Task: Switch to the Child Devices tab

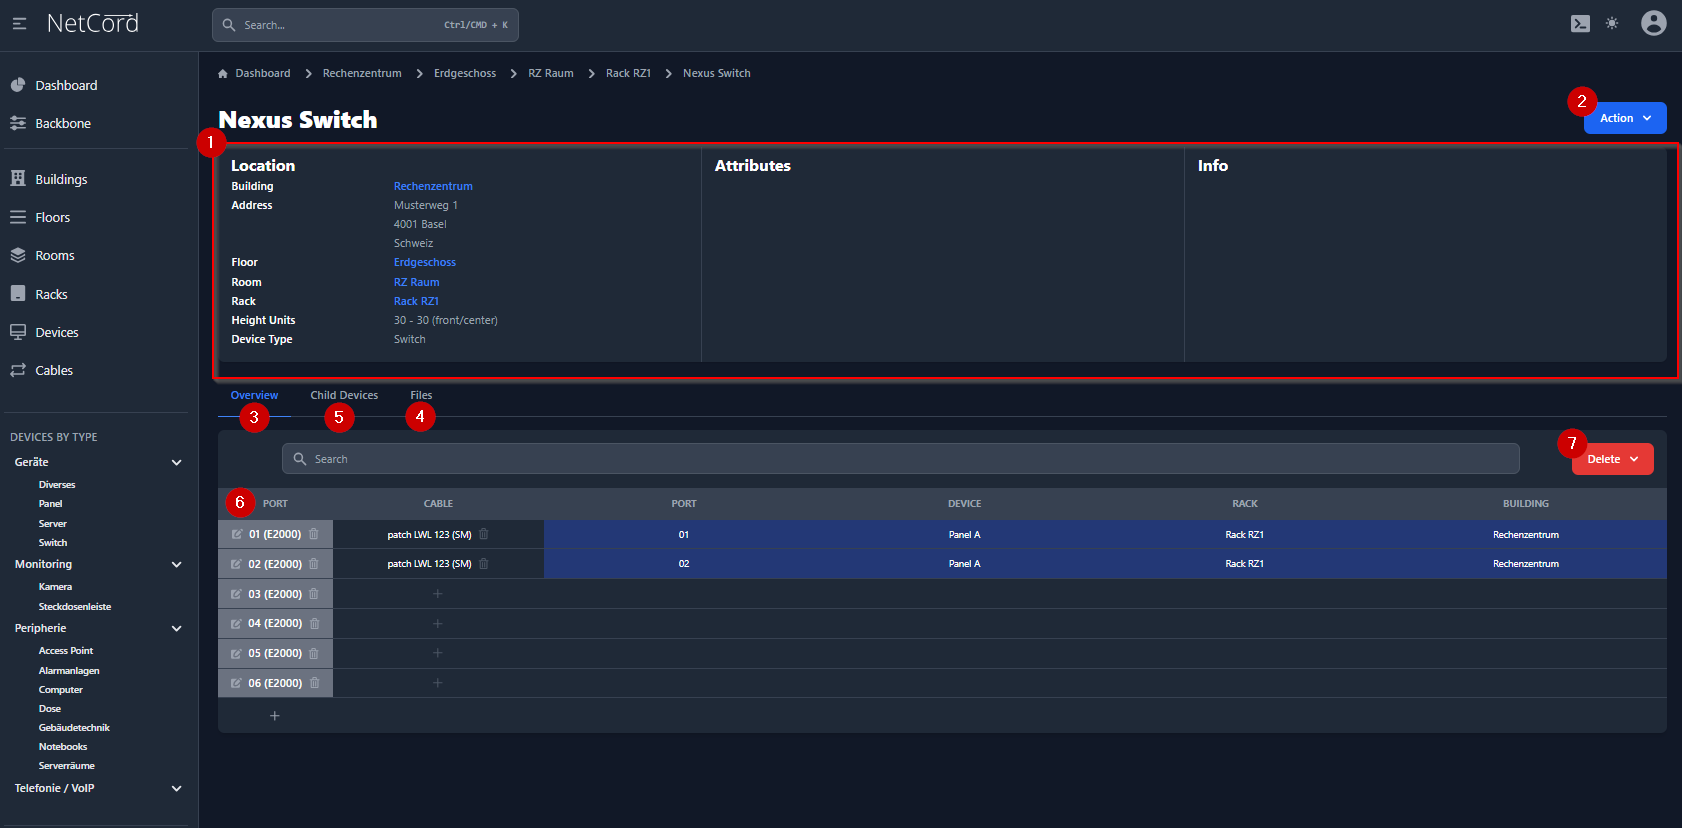Action: click(x=344, y=396)
